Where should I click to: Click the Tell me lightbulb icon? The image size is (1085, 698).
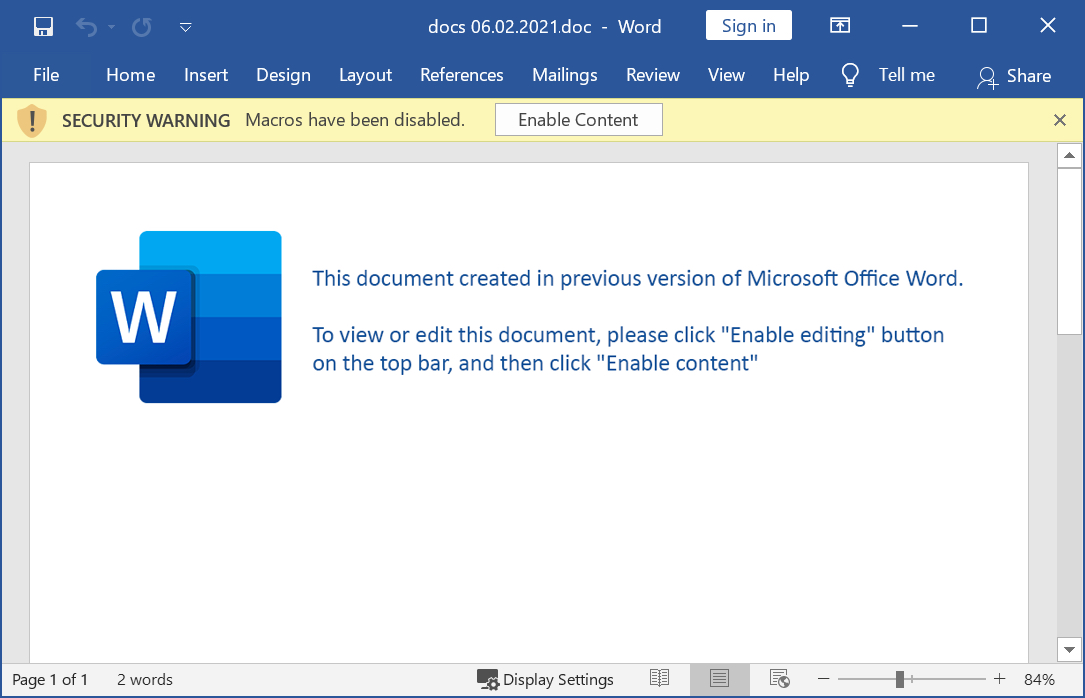coord(850,75)
